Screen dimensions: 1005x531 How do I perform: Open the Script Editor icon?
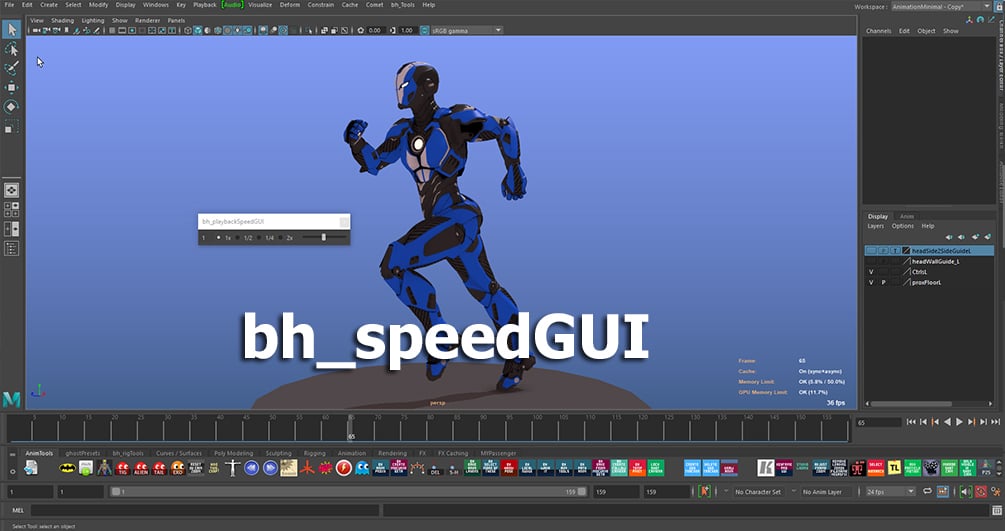tap(997, 510)
